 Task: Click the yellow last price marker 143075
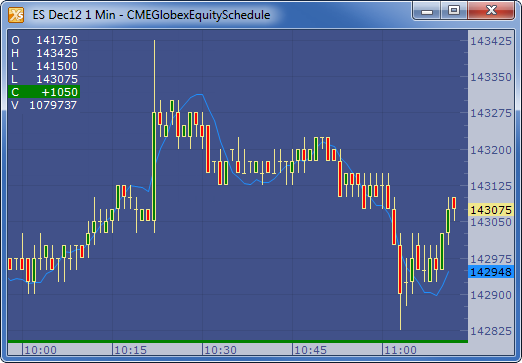tap(491, 210)
